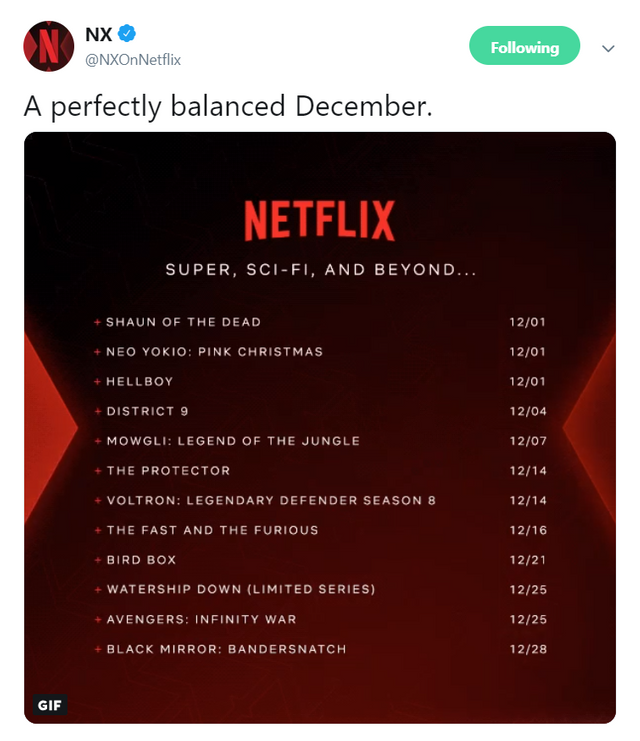Click the "Black Mirror: Bandersnatch" entry
The image size is (640, 741).
(x=226, y=649)
